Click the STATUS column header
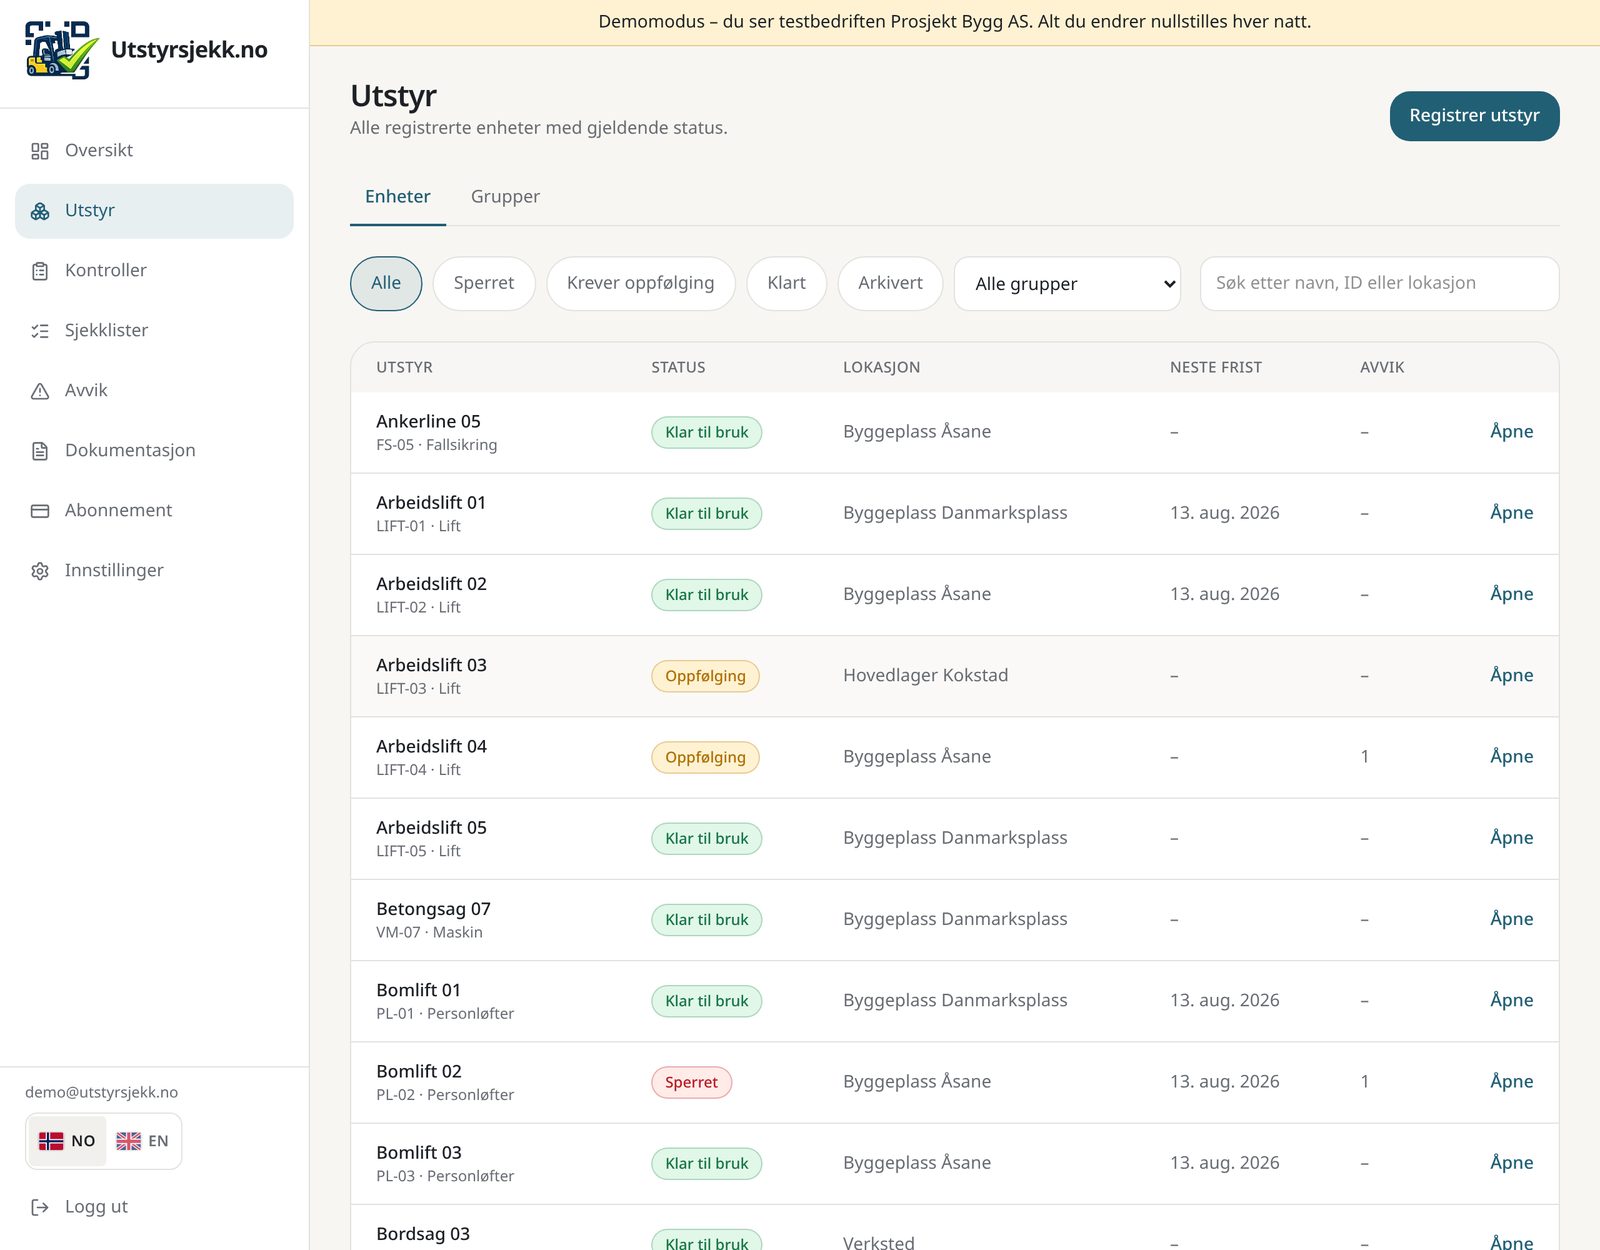Image resolution: width=1600 pixels, height=1250 pixels. [x=678, y=368]
